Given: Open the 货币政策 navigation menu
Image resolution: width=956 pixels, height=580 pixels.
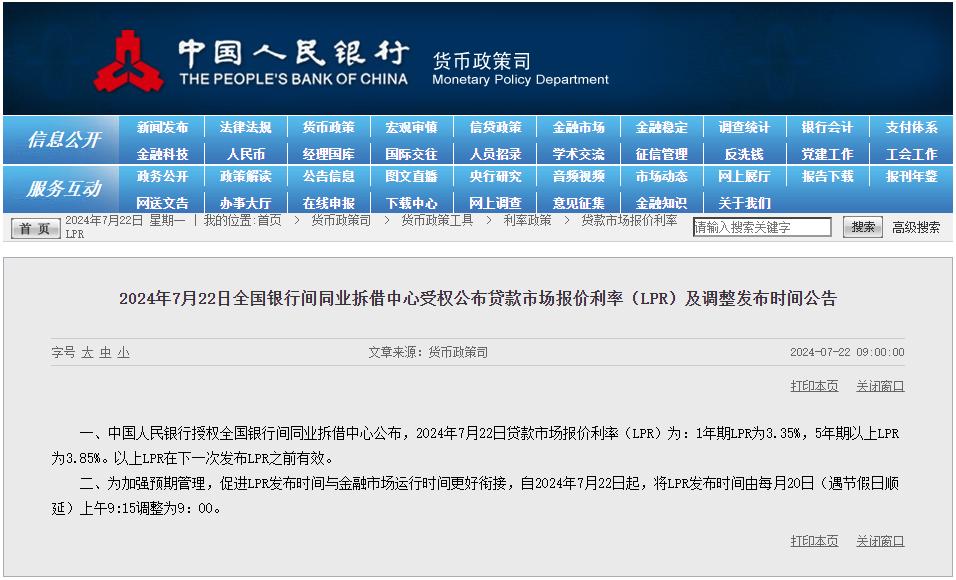Looking at the screenshot, I should (329, 128).
